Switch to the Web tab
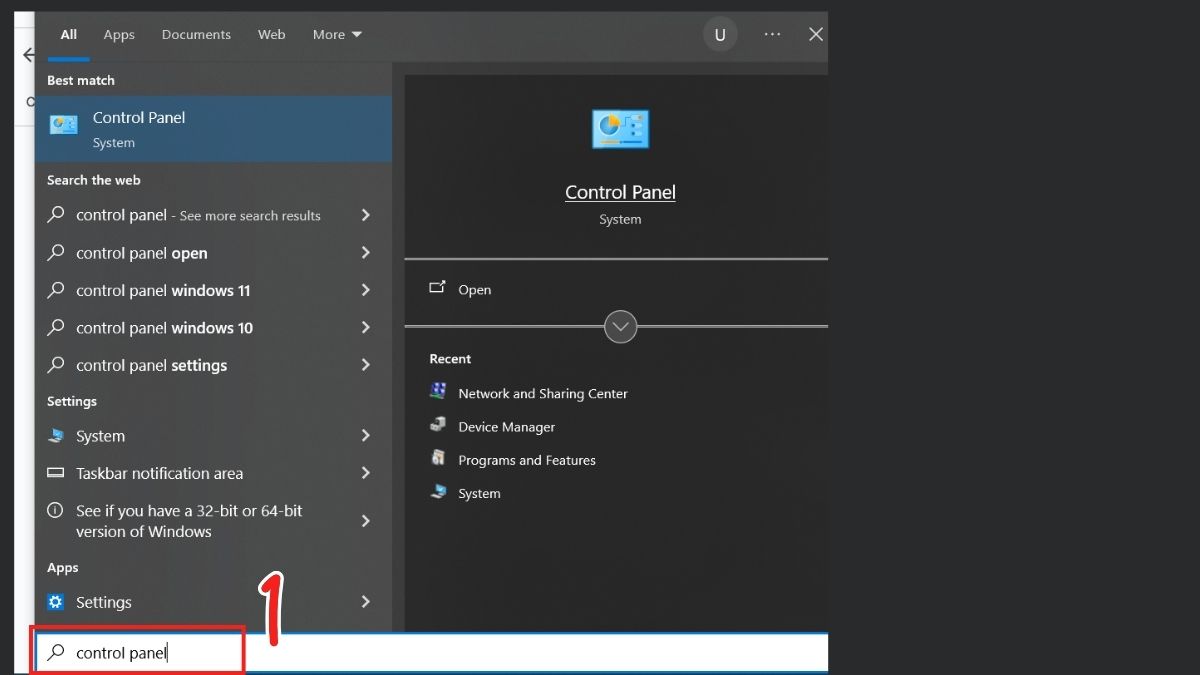This screenshot has height=675, width=1200. click(272, 34)
